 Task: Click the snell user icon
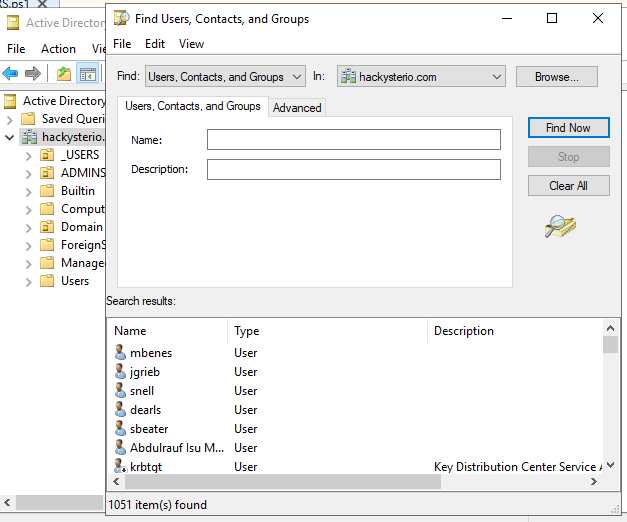click(120, 390)
